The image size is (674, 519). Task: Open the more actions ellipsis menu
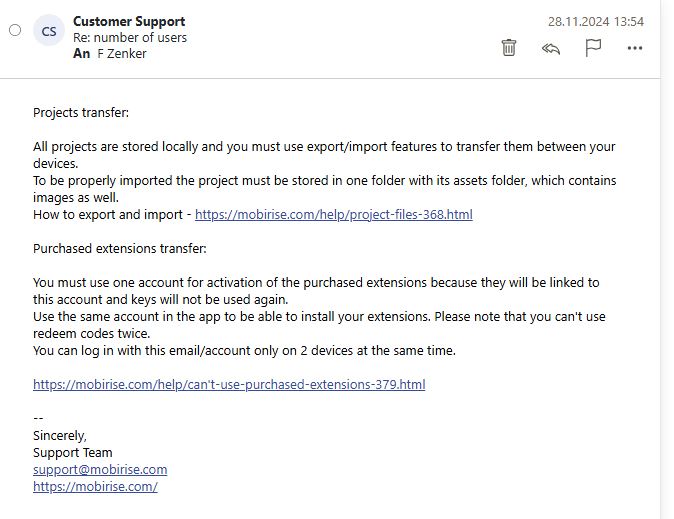[634, 48]
